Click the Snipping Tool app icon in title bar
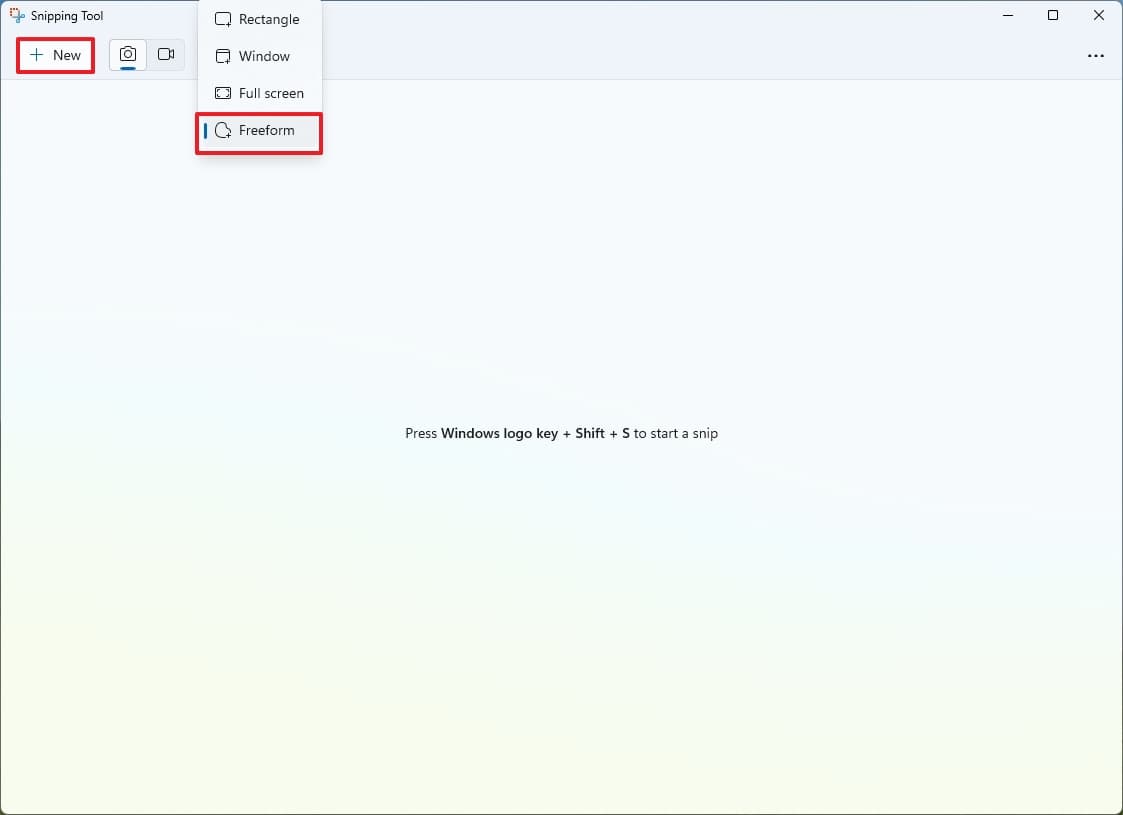This screenshot has height=815, width=1123. (x=17, y=15)
